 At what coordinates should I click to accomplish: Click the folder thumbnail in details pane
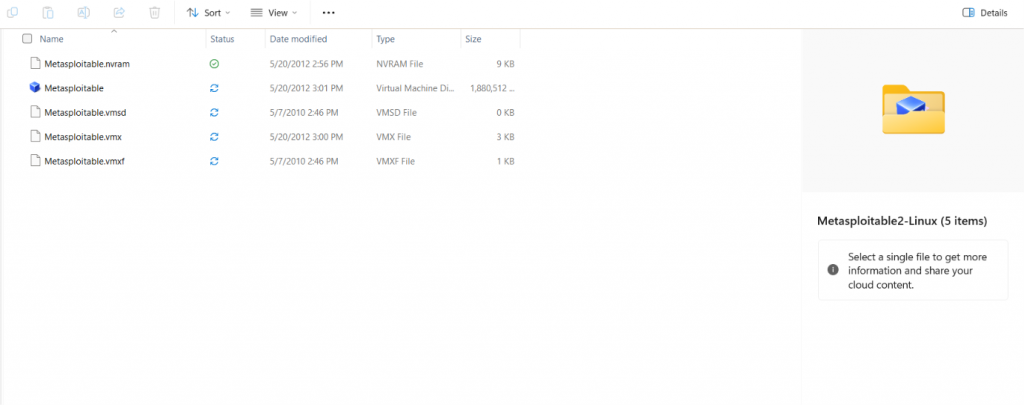coord(913,109)
